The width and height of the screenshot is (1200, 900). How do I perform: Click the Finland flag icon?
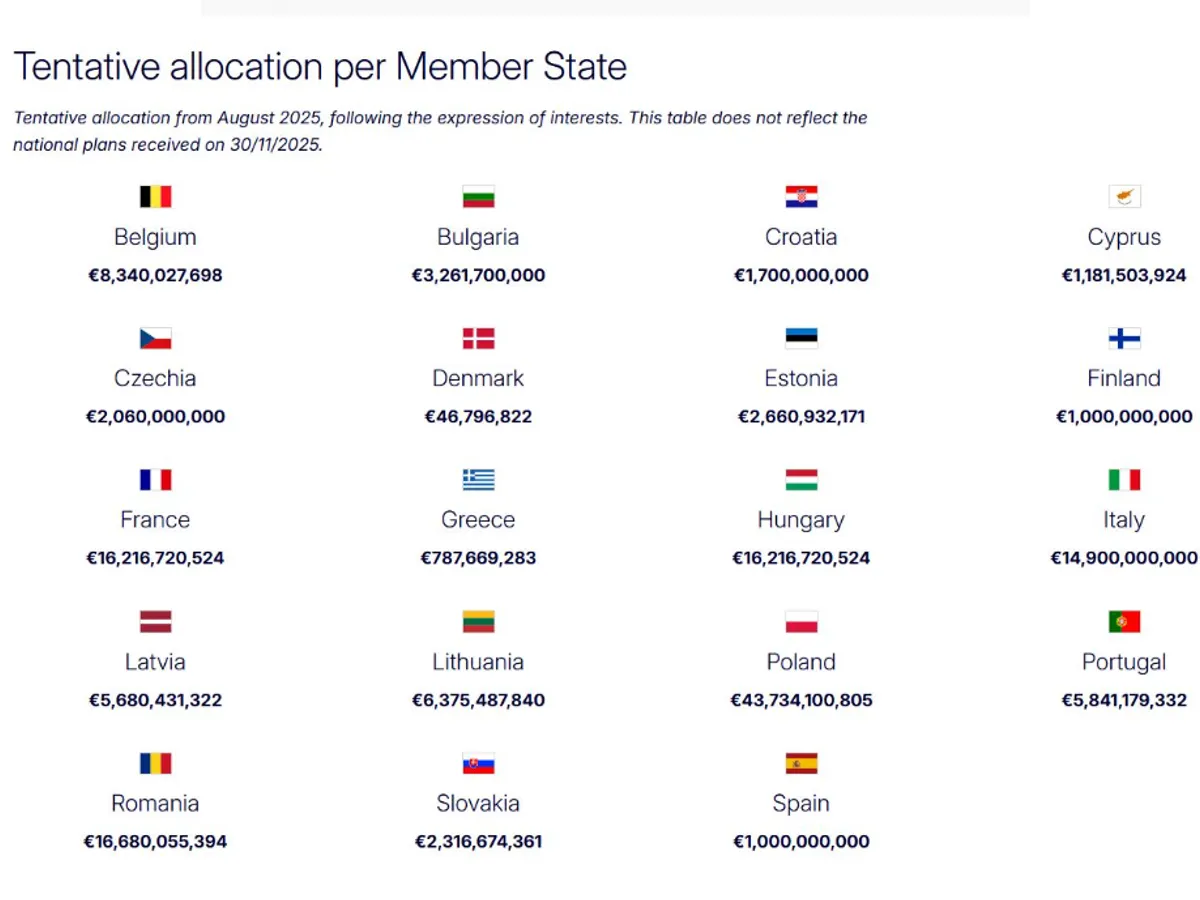(x=1124, y=338)
